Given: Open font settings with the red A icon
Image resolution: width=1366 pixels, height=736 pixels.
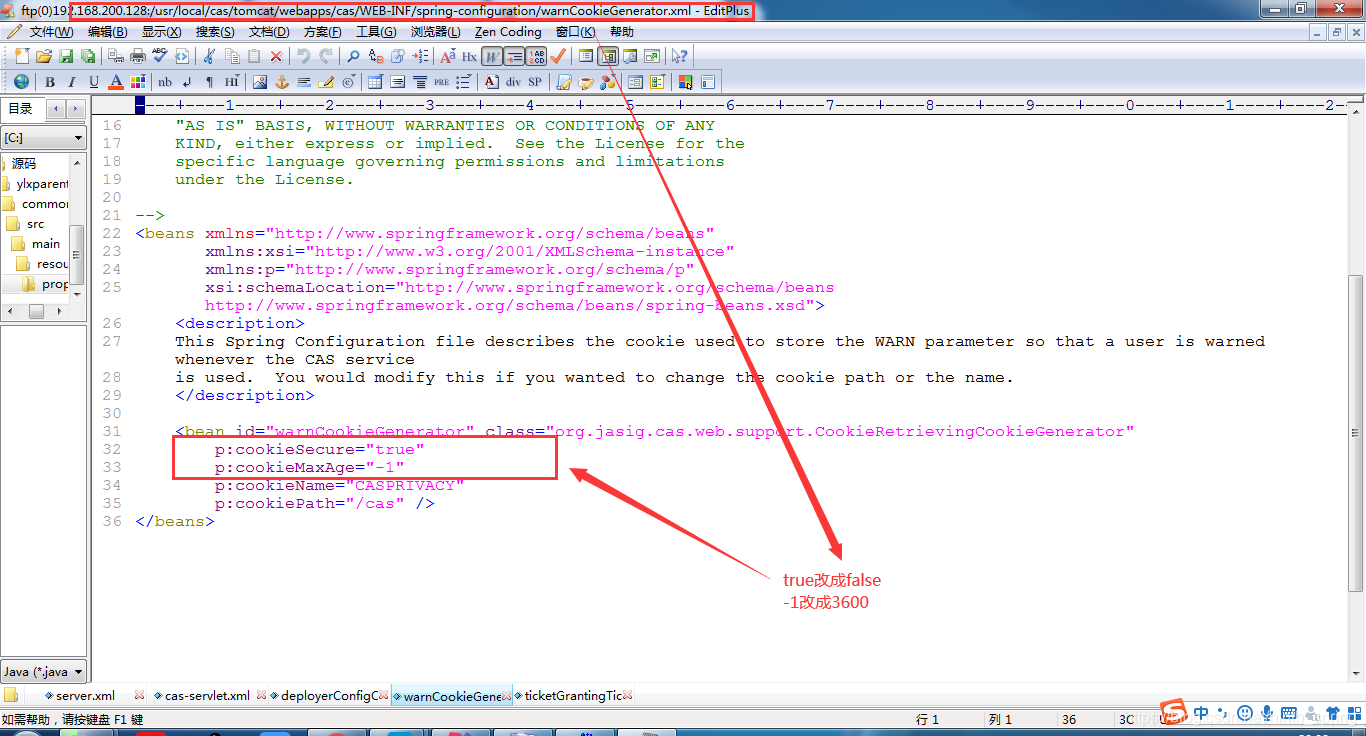Looking at the screenshot, I should (x=447, y=56).
